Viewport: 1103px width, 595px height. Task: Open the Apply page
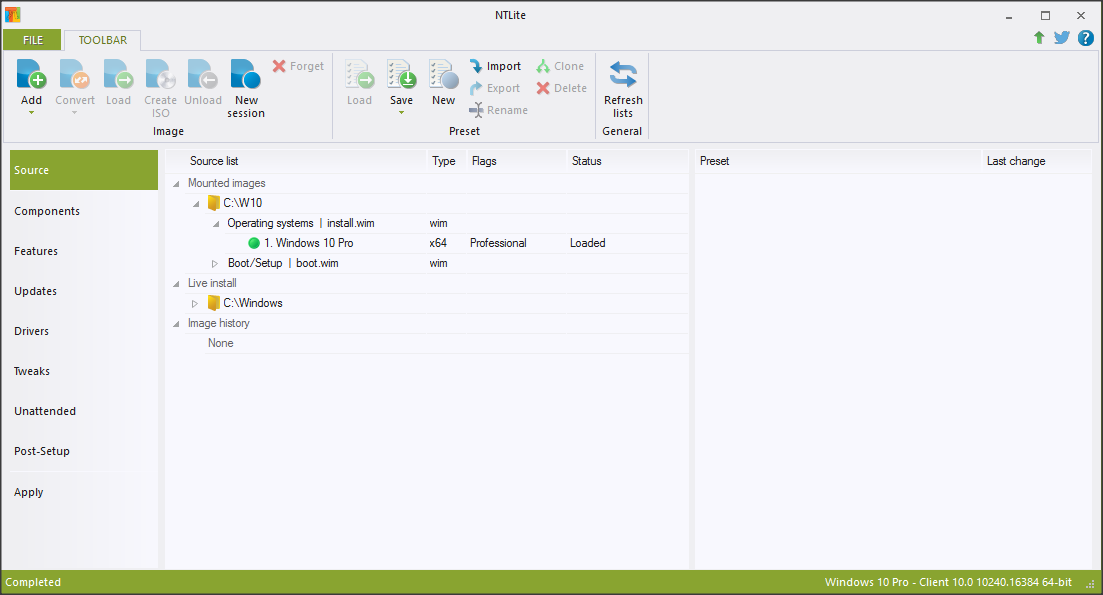click(x=29, y=492)
